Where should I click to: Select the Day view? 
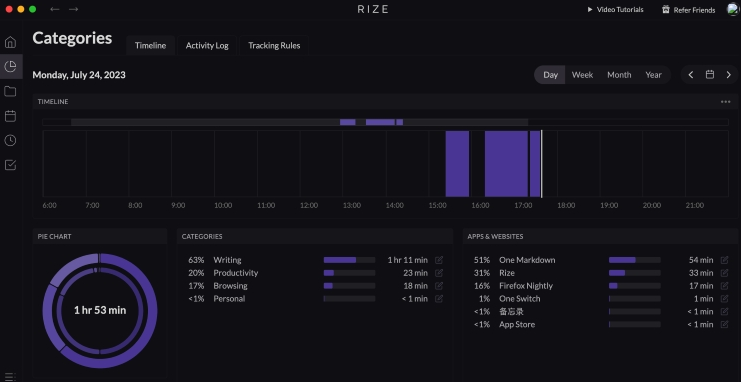tap(550, 75)
